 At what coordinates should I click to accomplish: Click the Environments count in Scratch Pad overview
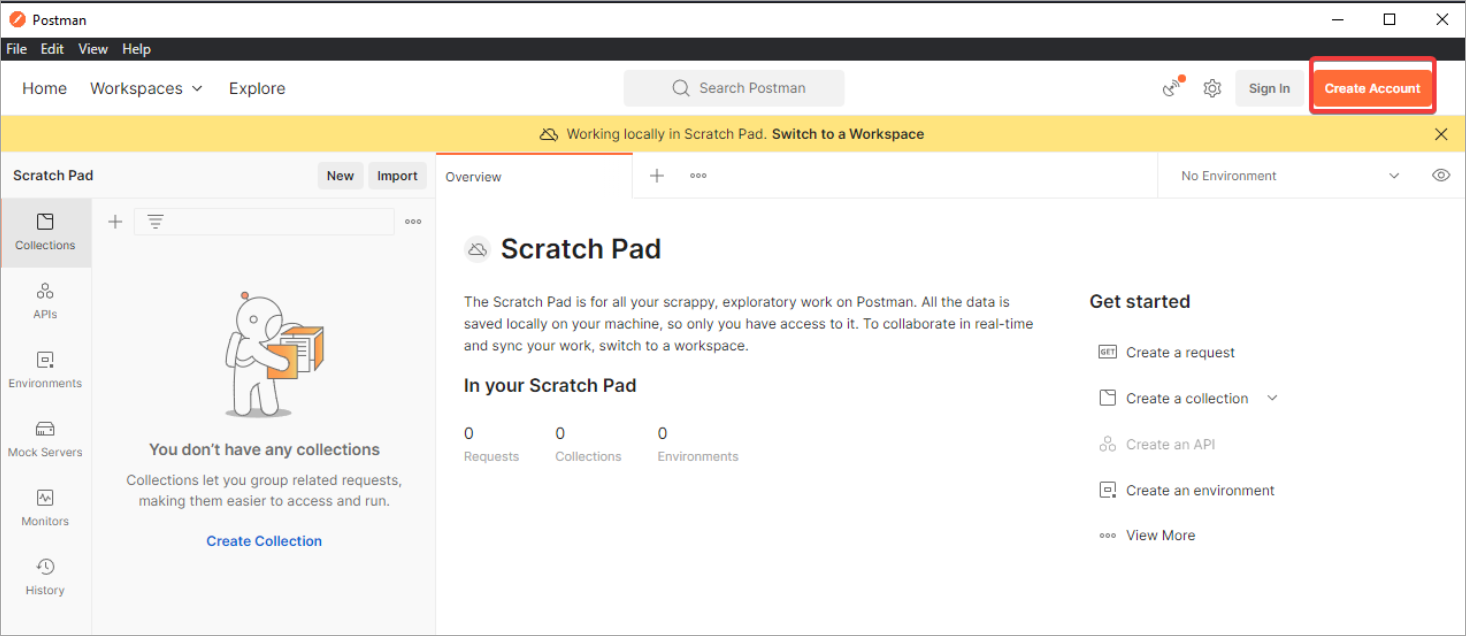click(698, 444)
